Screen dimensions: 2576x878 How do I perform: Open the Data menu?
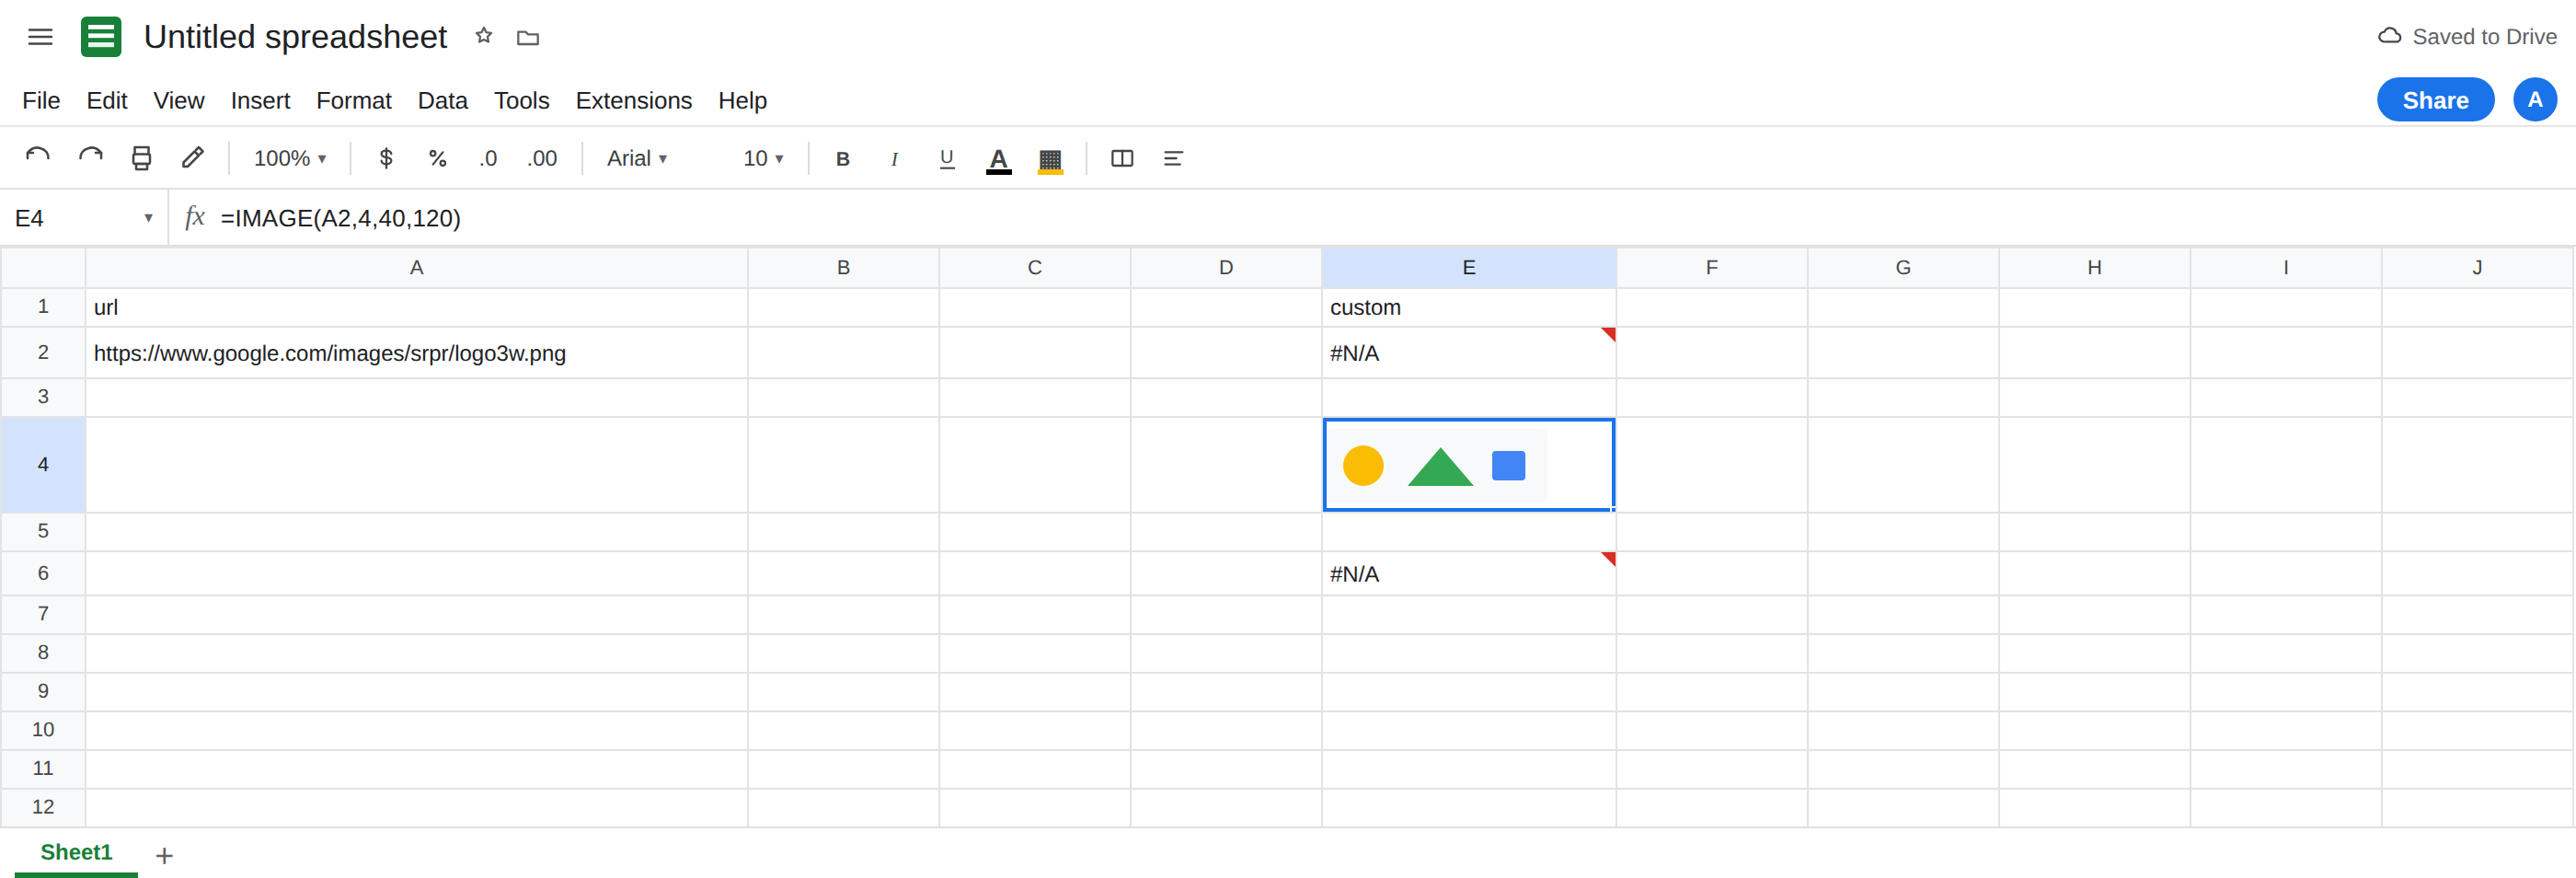pos(443,101)
